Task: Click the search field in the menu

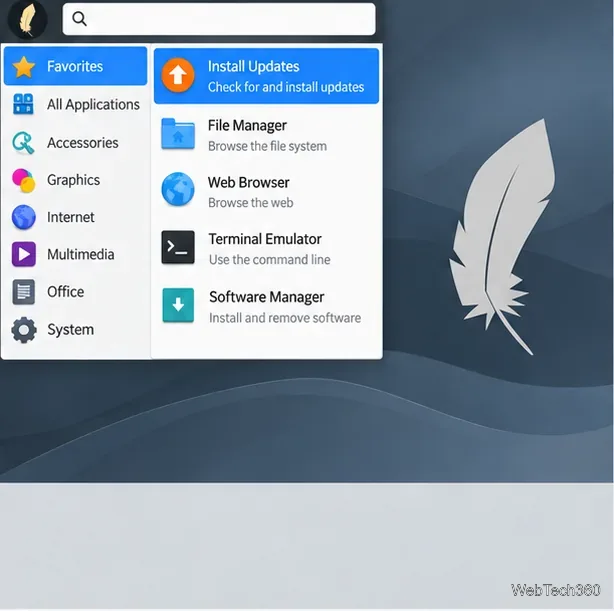Action: [x=219, y=19]
